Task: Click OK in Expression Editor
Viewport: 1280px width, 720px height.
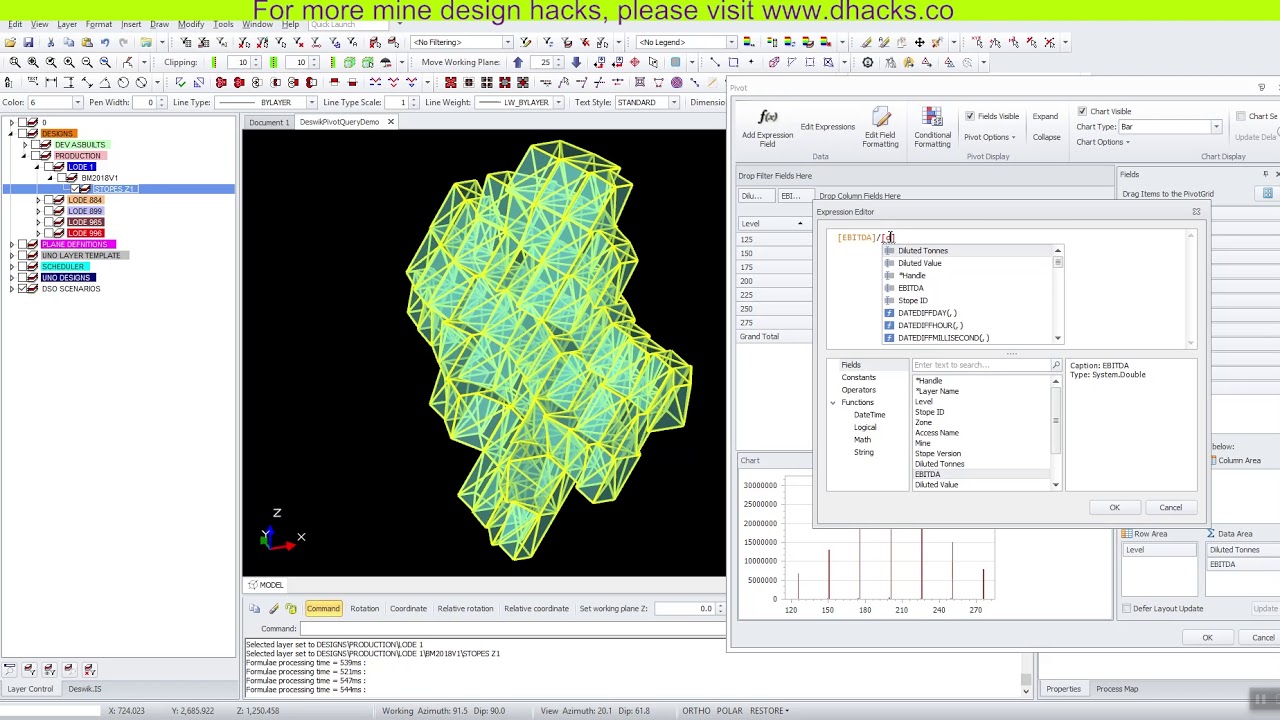Action: pyautogui.click(x=1114, y=507)
